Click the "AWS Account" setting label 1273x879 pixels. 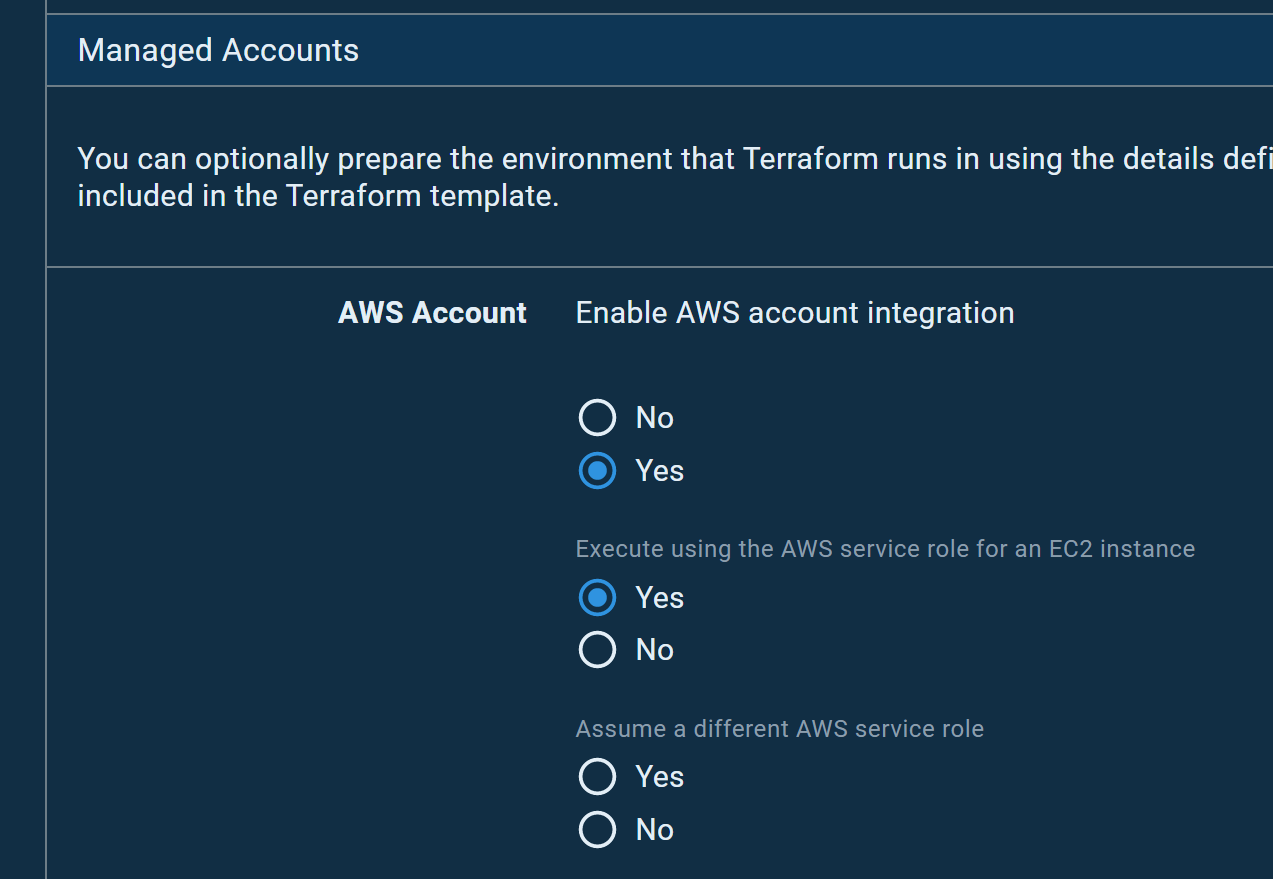click(x=432, y=312)
